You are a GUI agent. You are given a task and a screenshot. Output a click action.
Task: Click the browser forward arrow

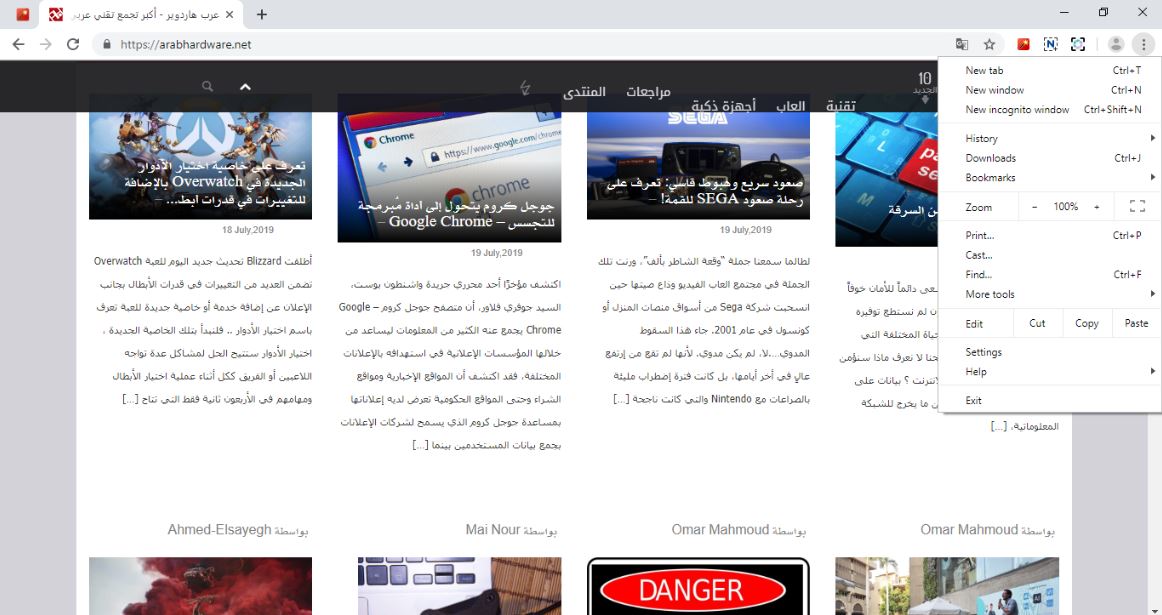click(x=46, y=44)
